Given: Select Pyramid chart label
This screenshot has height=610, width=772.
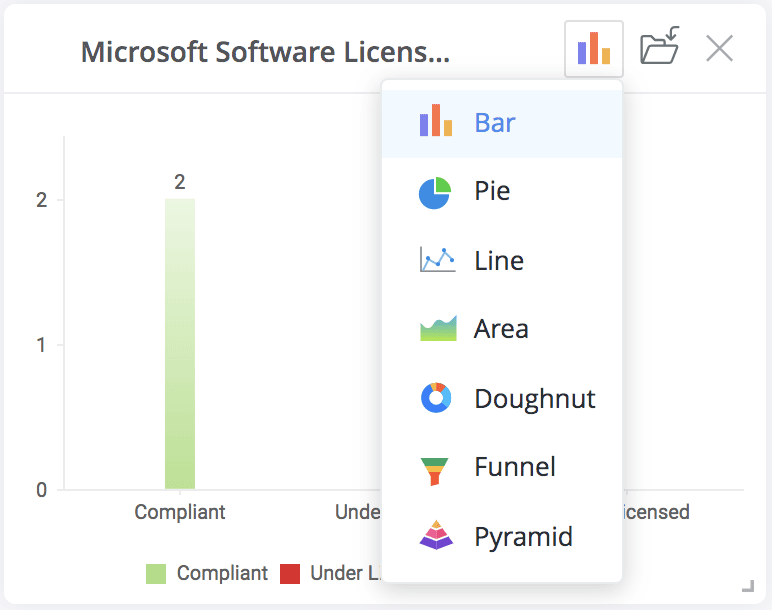Looking at the screenshot, I should coord(523,537).
